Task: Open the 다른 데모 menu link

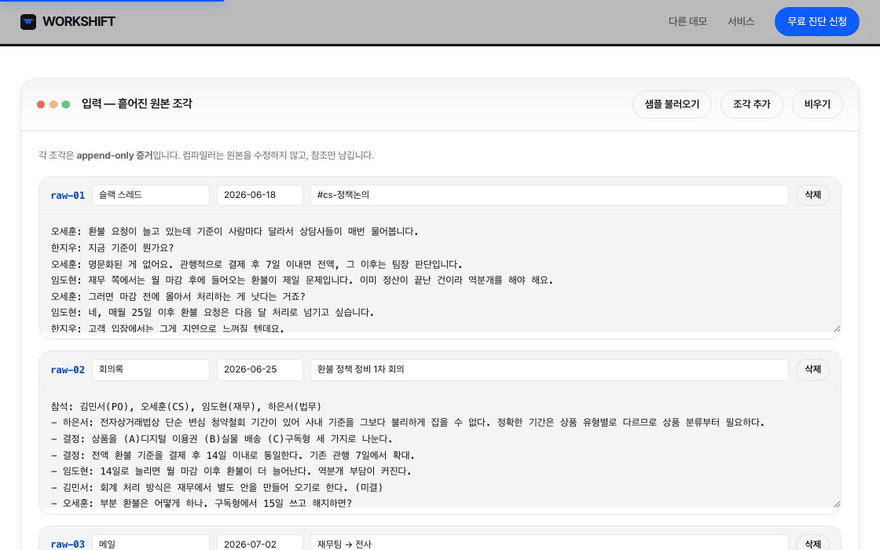Action: click(688, 21)
